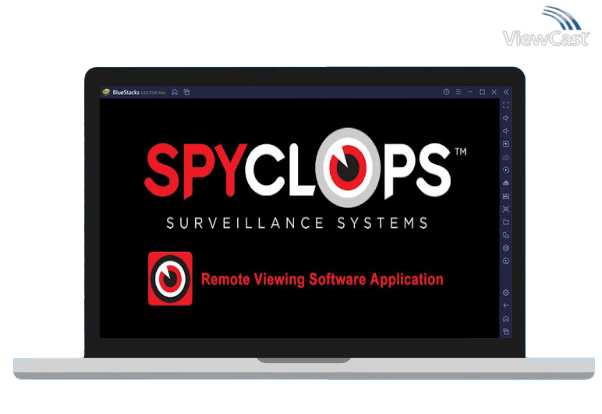
Task: Click the square play icon in sidebar
Action: pyautogui.click(x=506, y=144)
